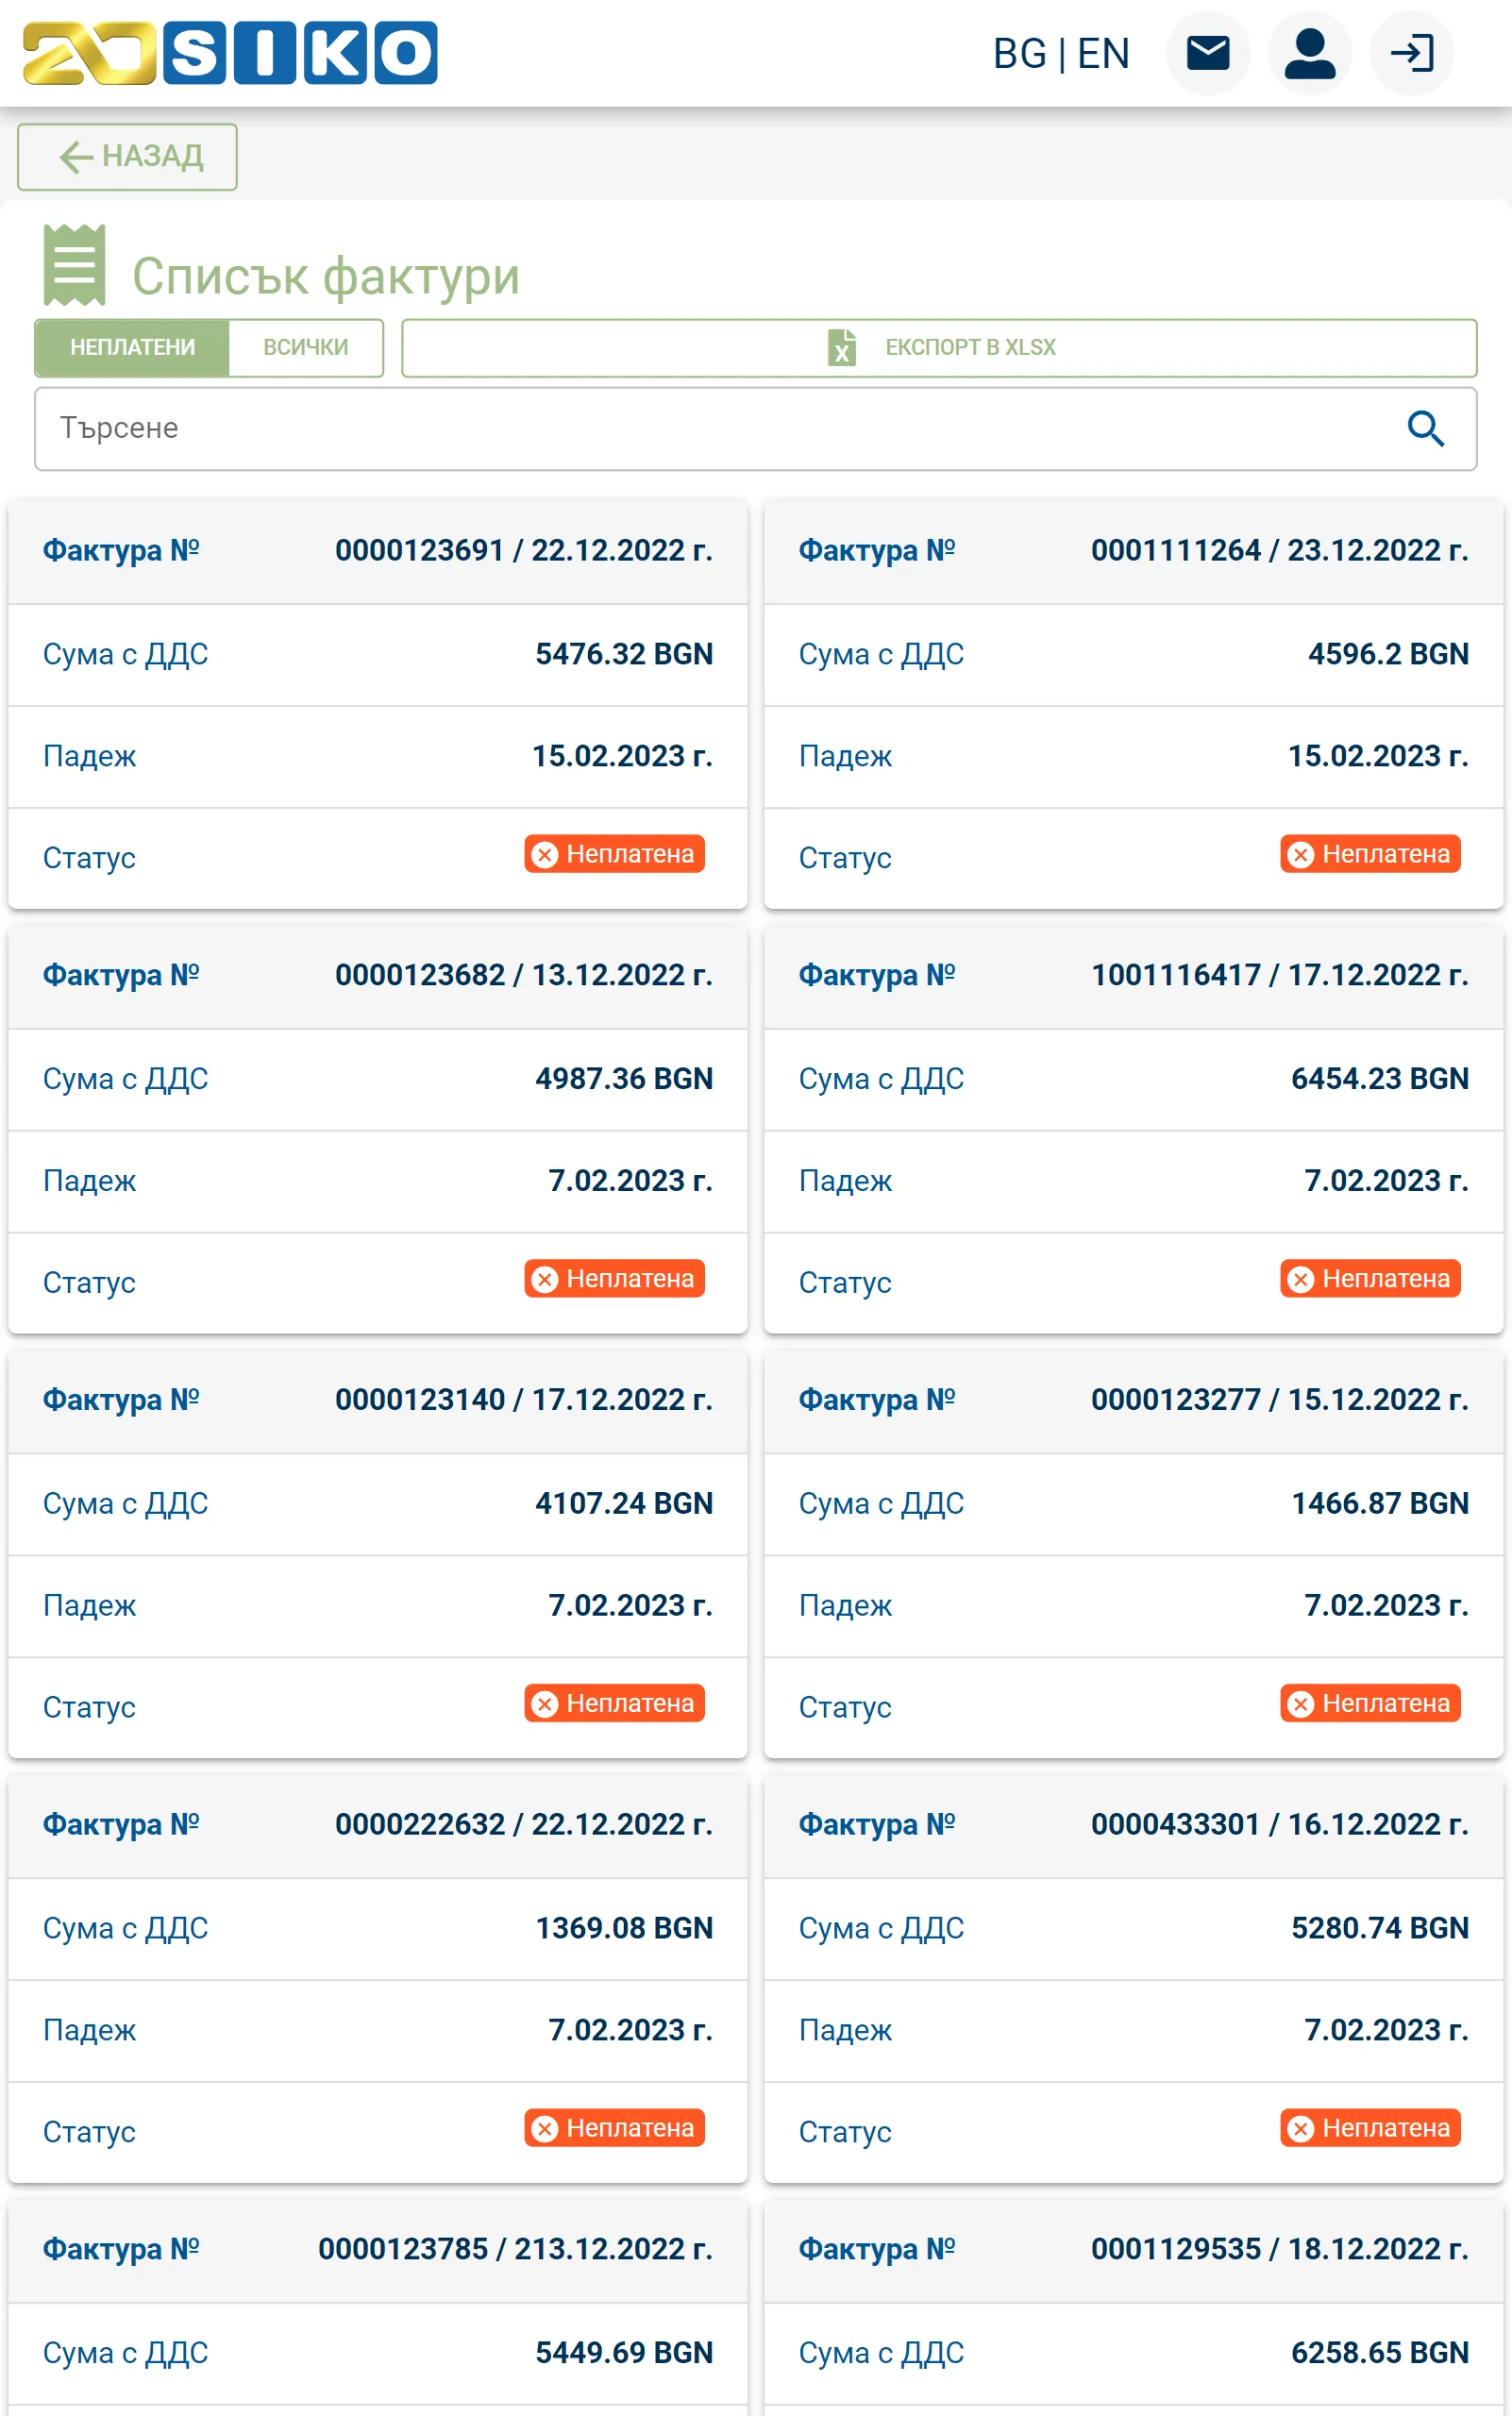1512x2416 pixels.
Task: Open invoice 0000123682 card header
Action: (x=377, y=976)
